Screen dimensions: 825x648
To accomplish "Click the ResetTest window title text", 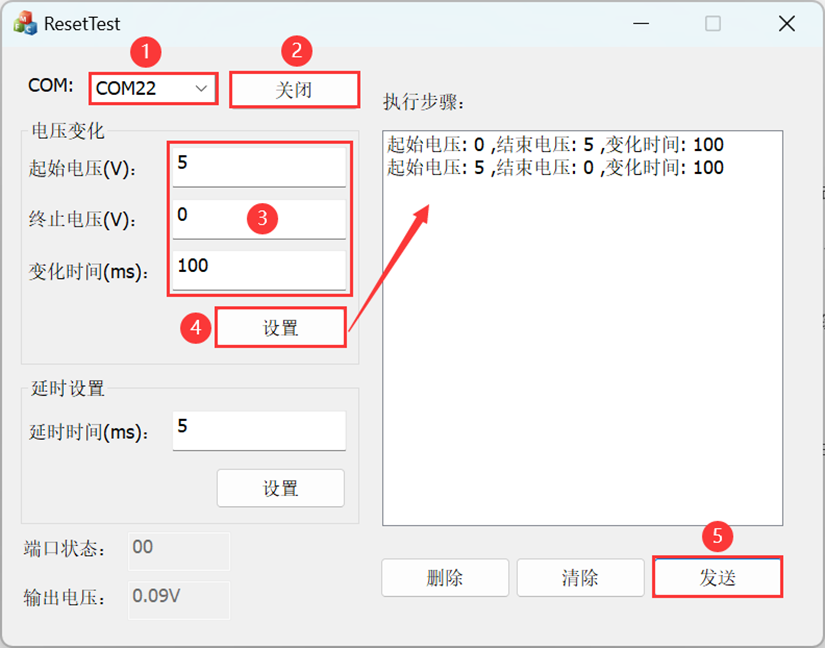I will 82,24.
